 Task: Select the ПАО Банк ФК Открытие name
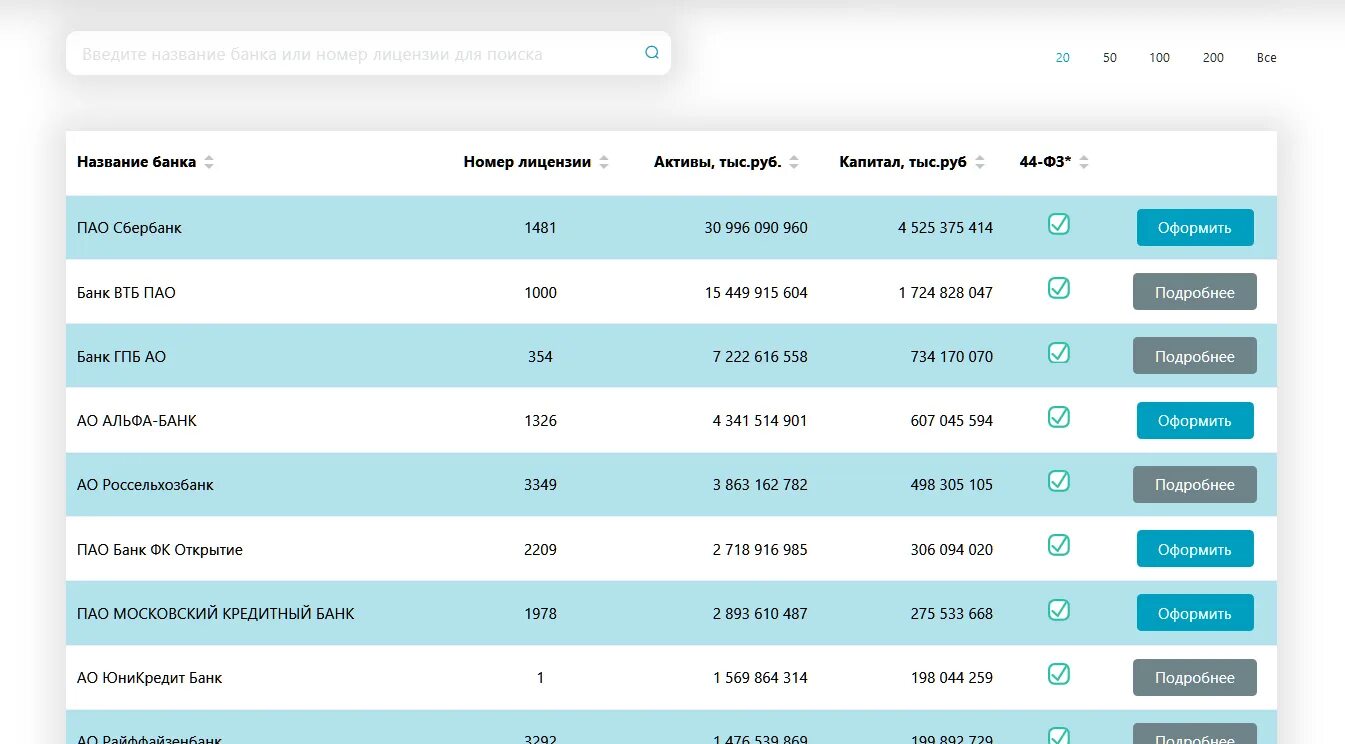tap(160, 550)
